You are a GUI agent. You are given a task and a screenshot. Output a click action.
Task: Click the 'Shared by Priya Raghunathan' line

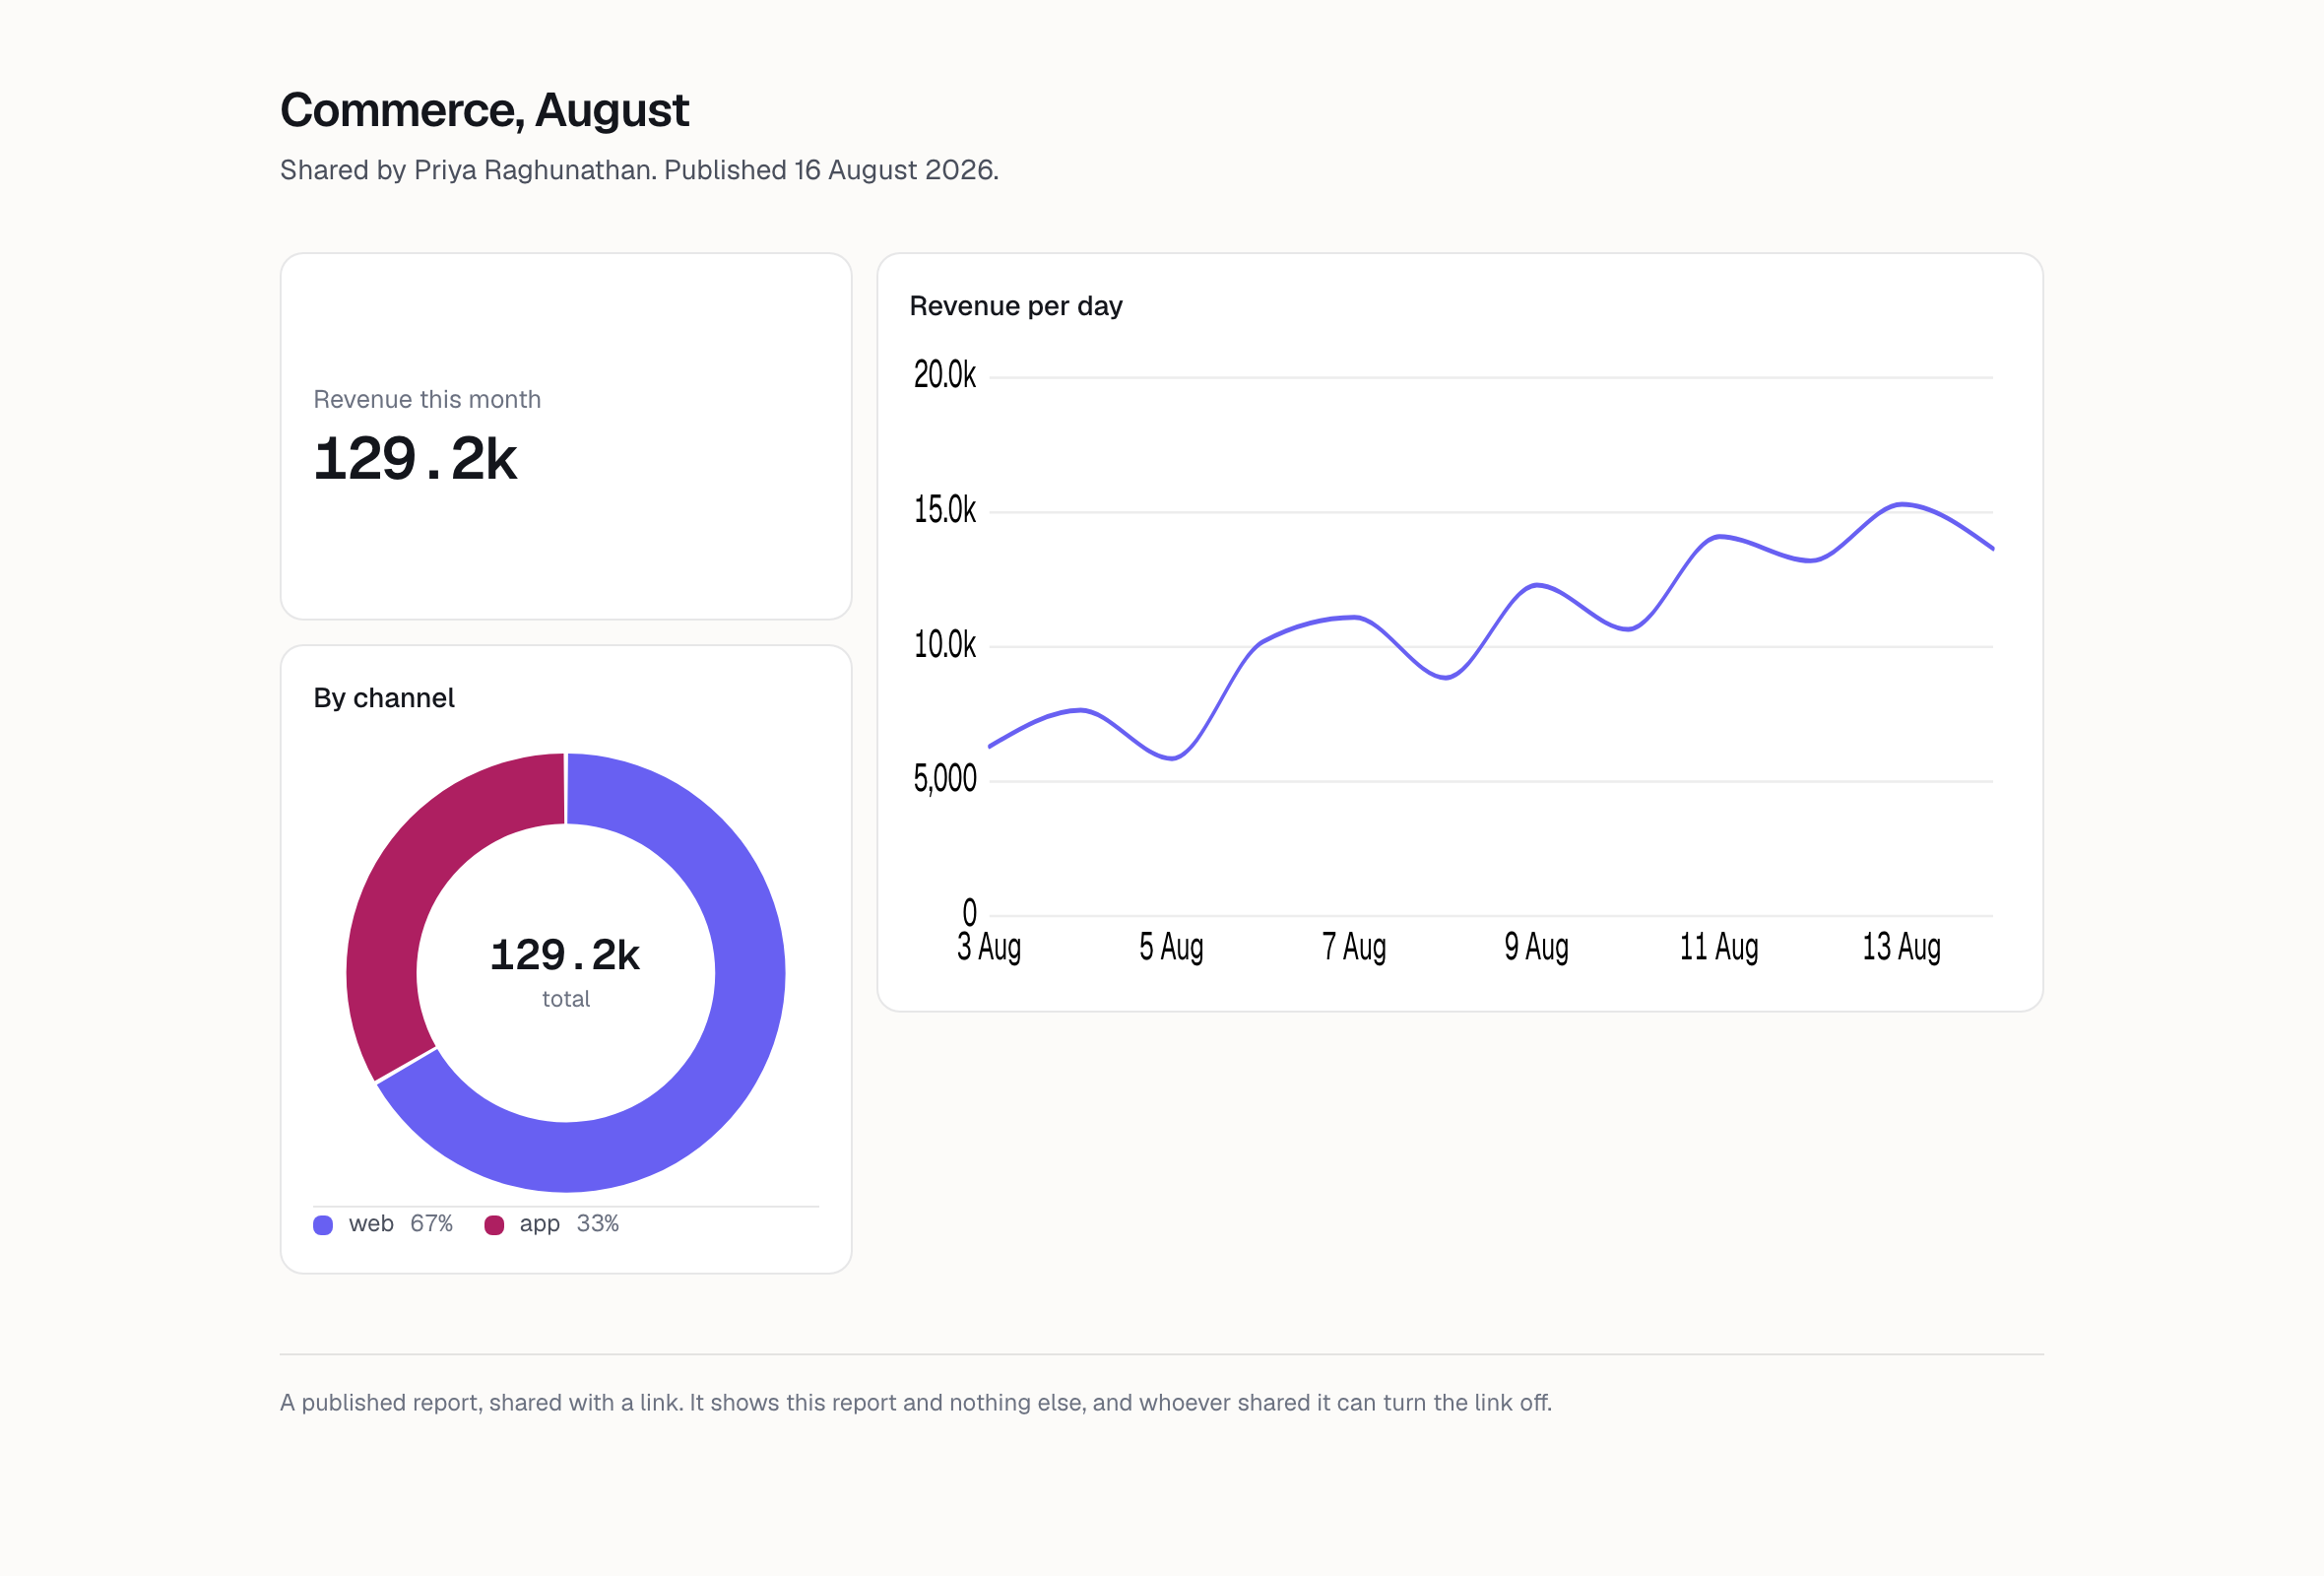[639, 170]
